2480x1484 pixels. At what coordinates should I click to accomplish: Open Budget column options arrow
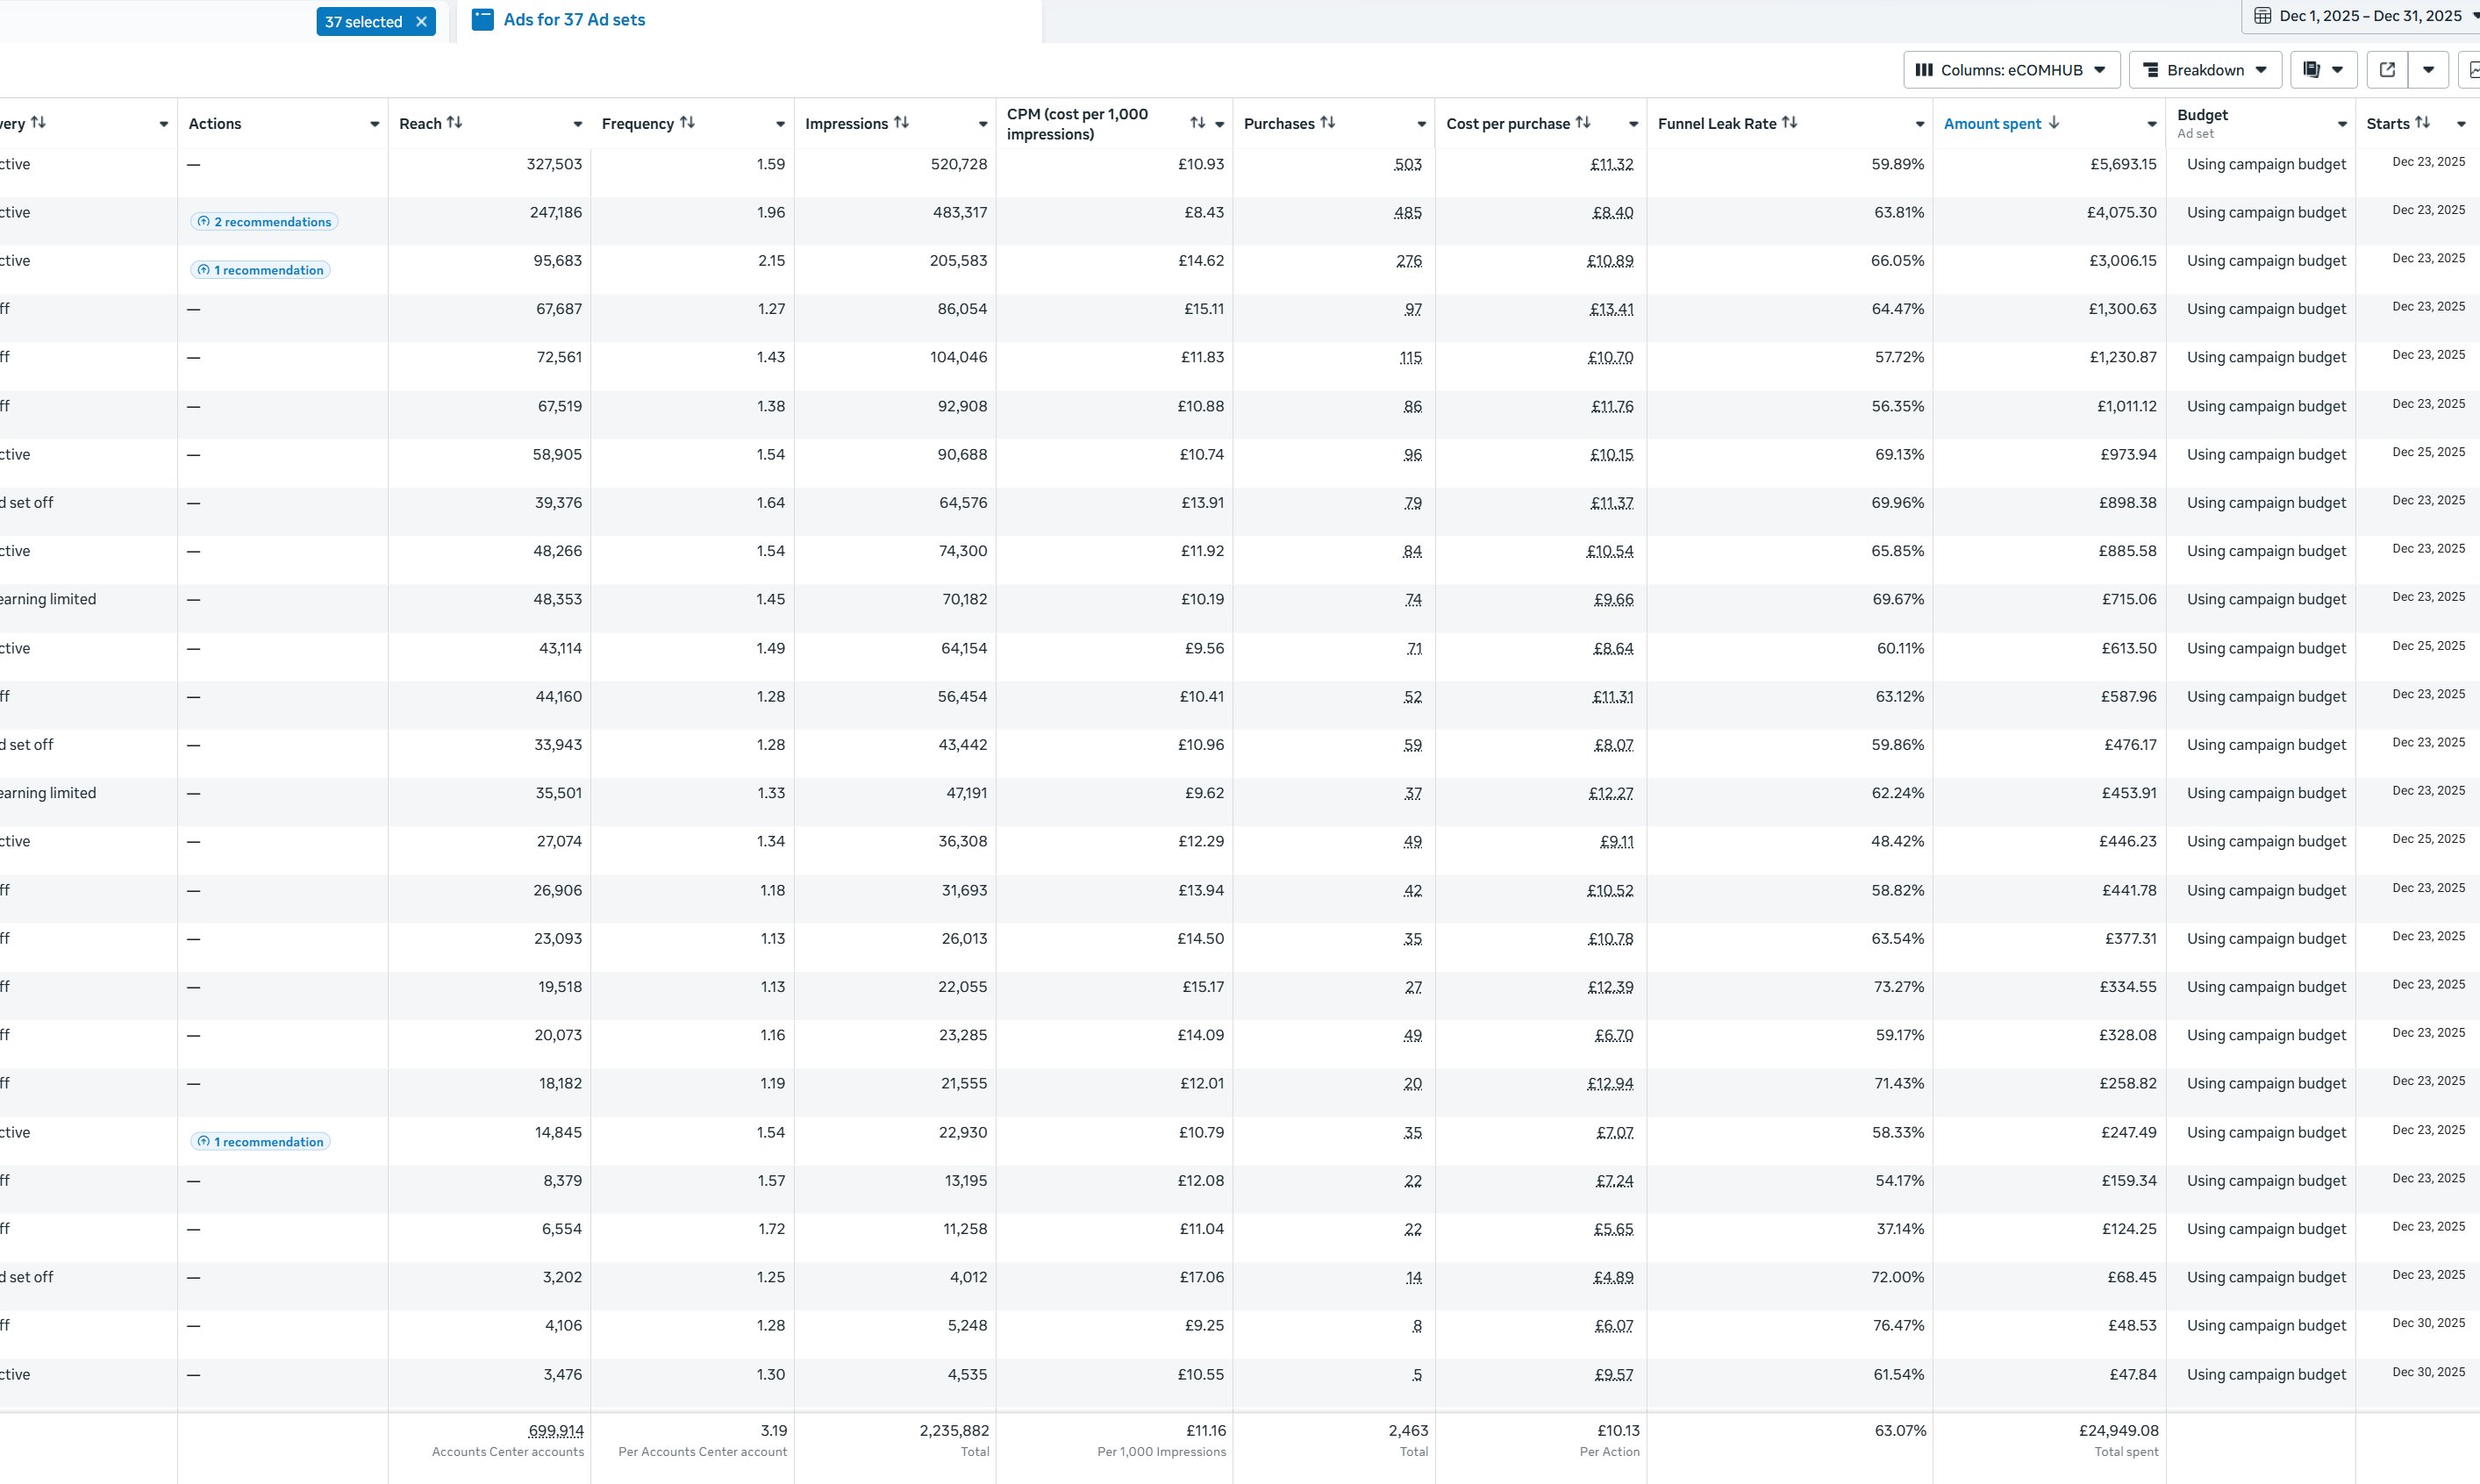(x=2341, y=124)
